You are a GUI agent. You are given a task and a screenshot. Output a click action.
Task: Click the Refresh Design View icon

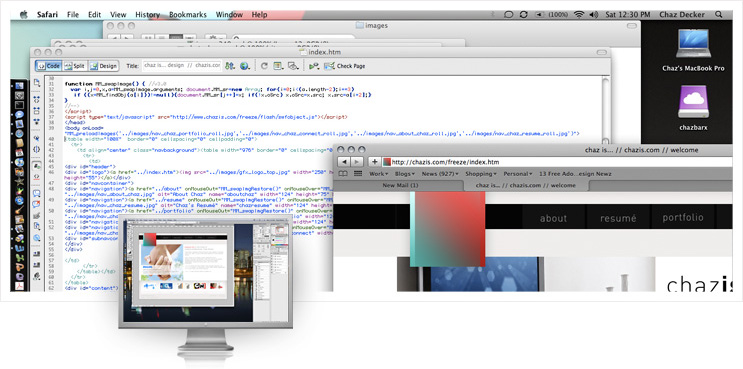pos(264,66)
